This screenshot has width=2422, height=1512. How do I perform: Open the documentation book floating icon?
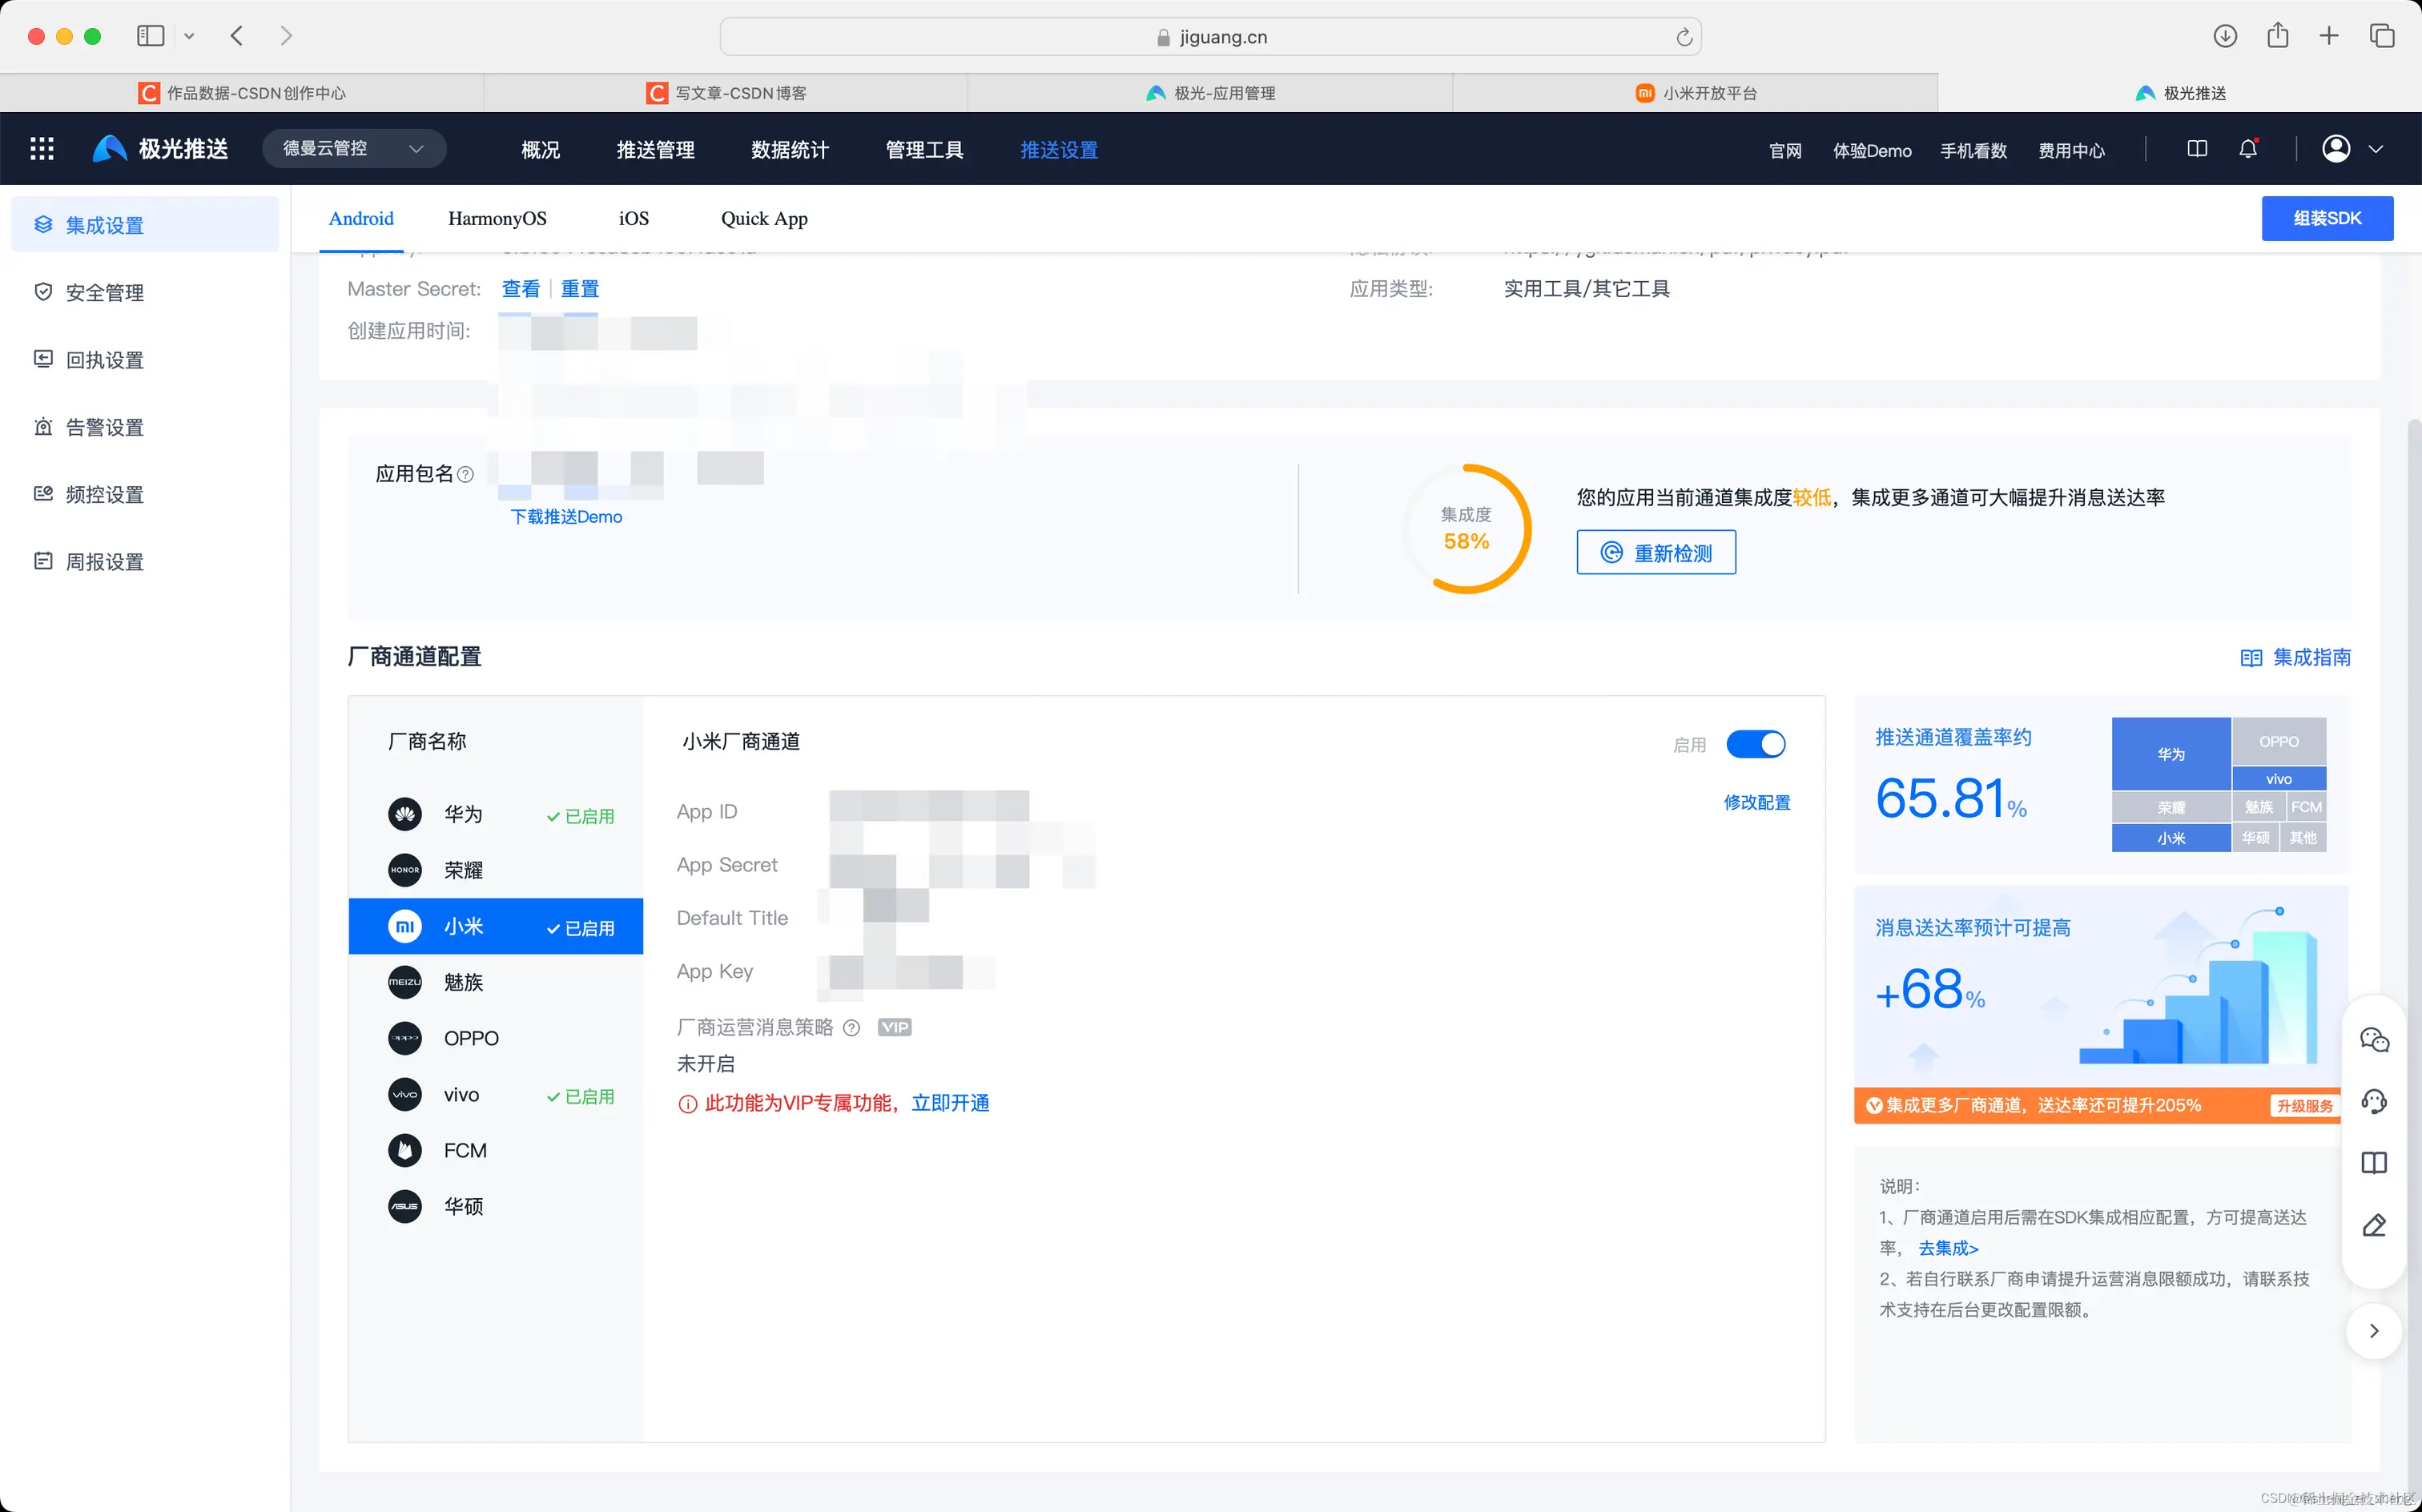tap(2375, 1163)
